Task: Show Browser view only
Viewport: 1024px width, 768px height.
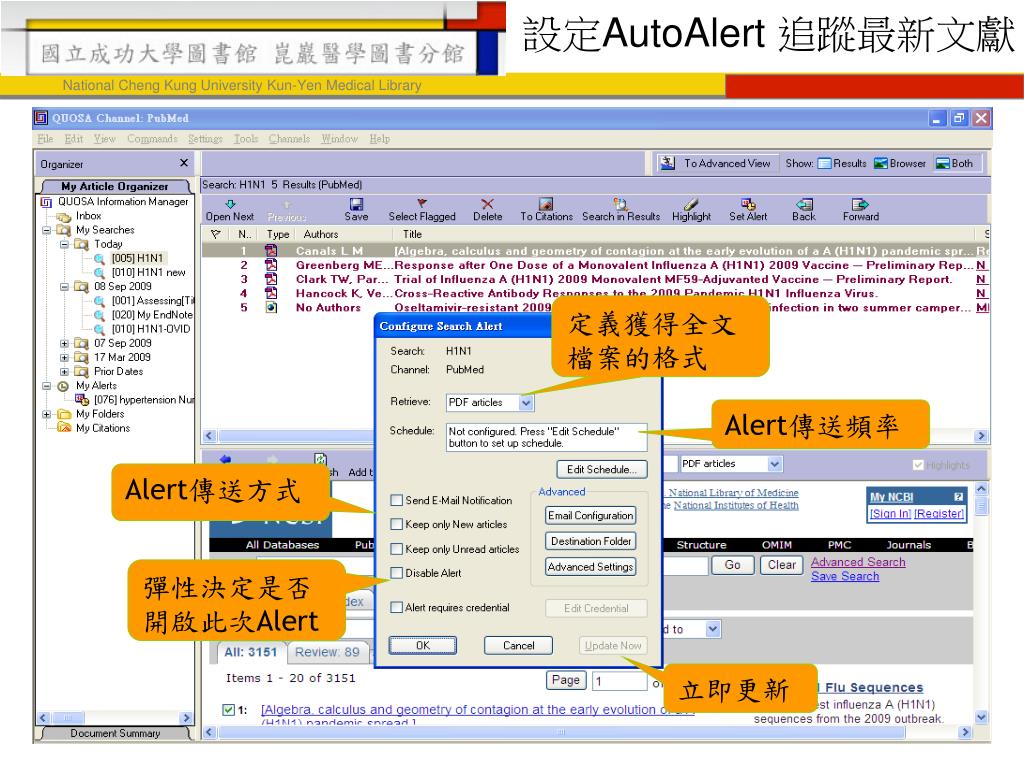Action: [x=900, y=163]
